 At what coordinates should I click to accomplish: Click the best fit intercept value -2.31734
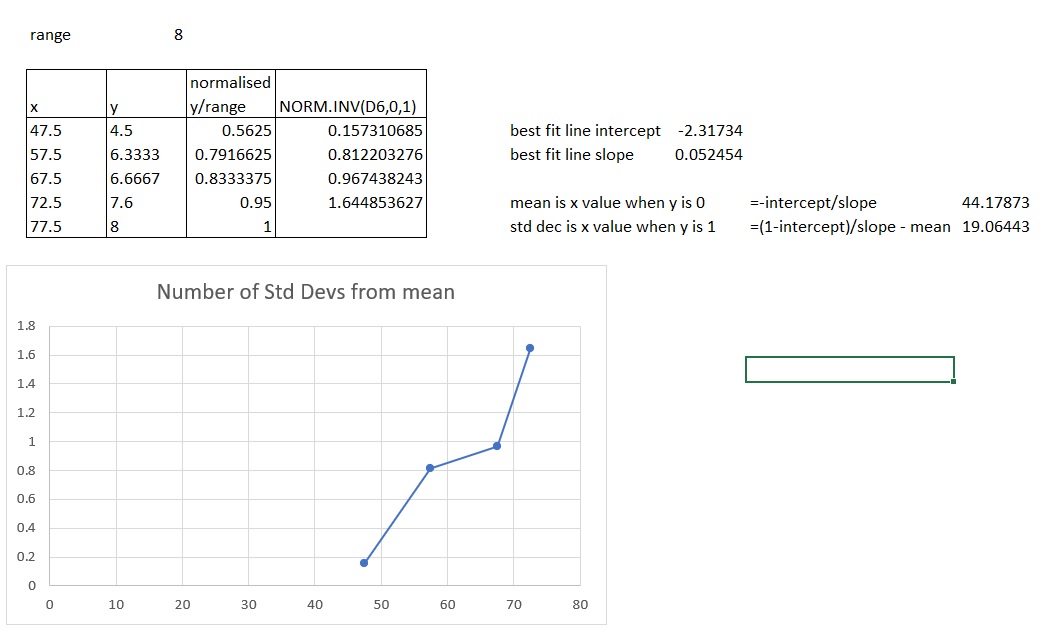click(x=709, y=130)
